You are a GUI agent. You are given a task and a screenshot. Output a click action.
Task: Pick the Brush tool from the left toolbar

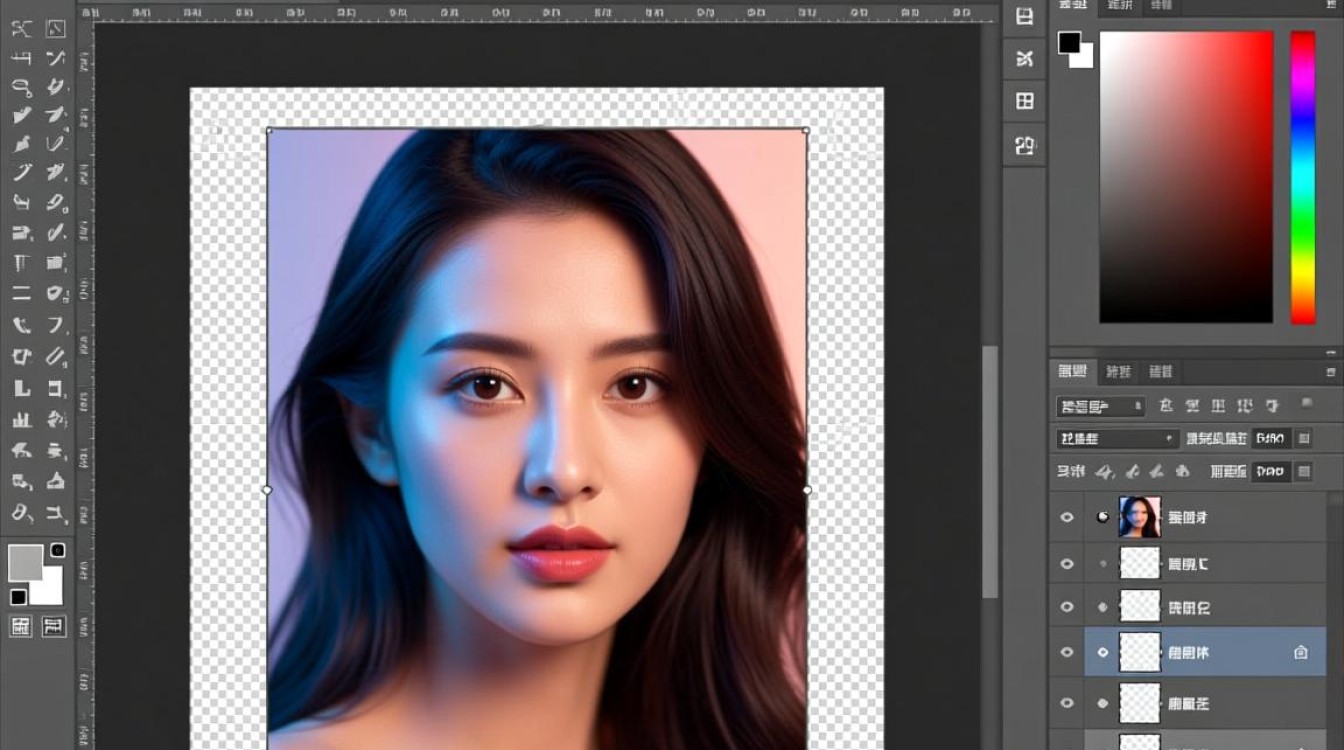[x=20, y=143]
